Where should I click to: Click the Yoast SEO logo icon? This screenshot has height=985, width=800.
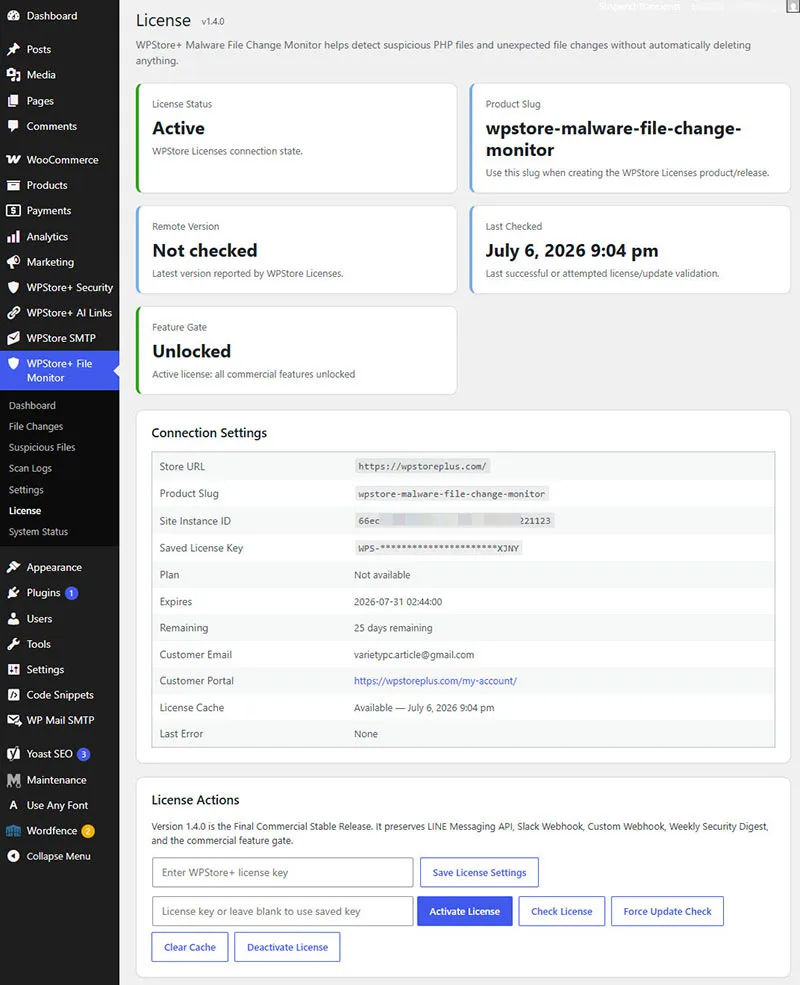click(x=13, y=754)
